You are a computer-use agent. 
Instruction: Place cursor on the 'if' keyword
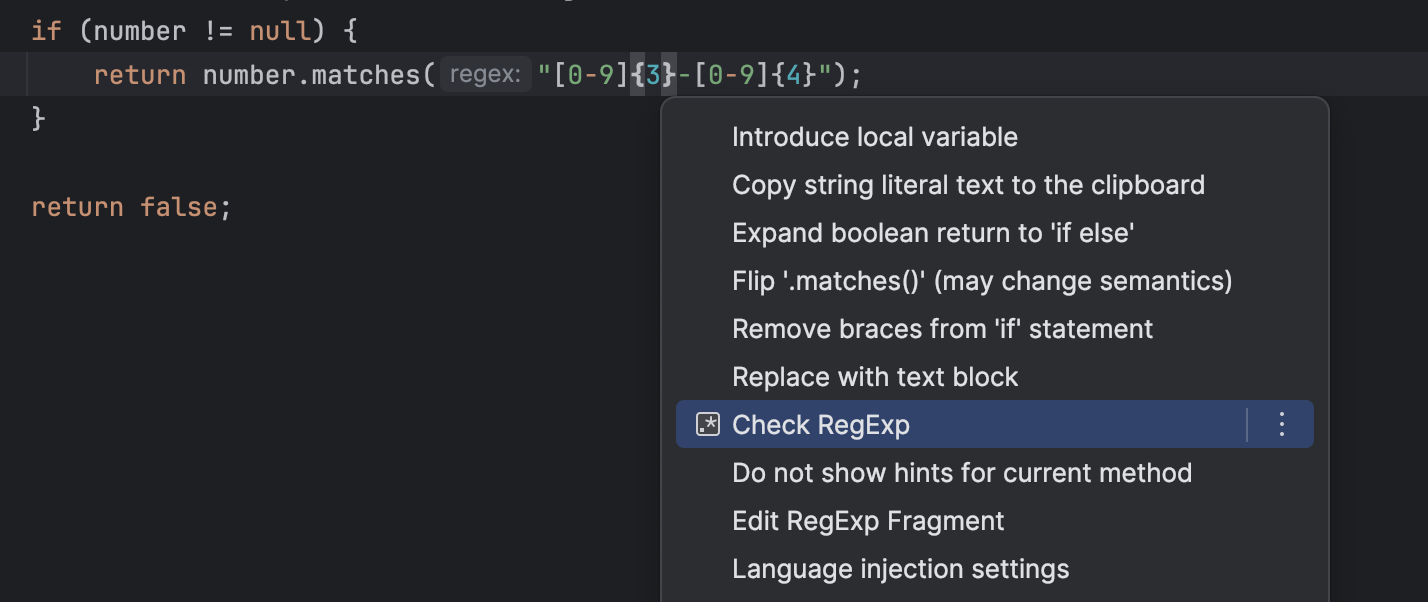coord(45,30)
